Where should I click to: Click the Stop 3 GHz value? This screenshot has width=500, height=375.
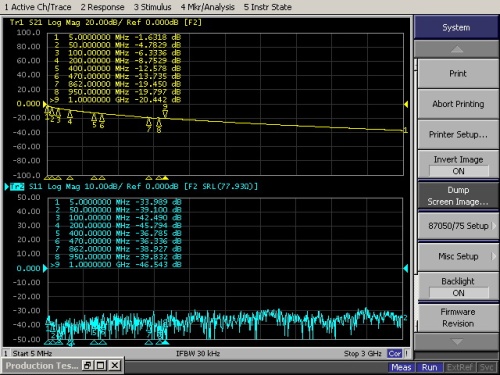[363, 353]
